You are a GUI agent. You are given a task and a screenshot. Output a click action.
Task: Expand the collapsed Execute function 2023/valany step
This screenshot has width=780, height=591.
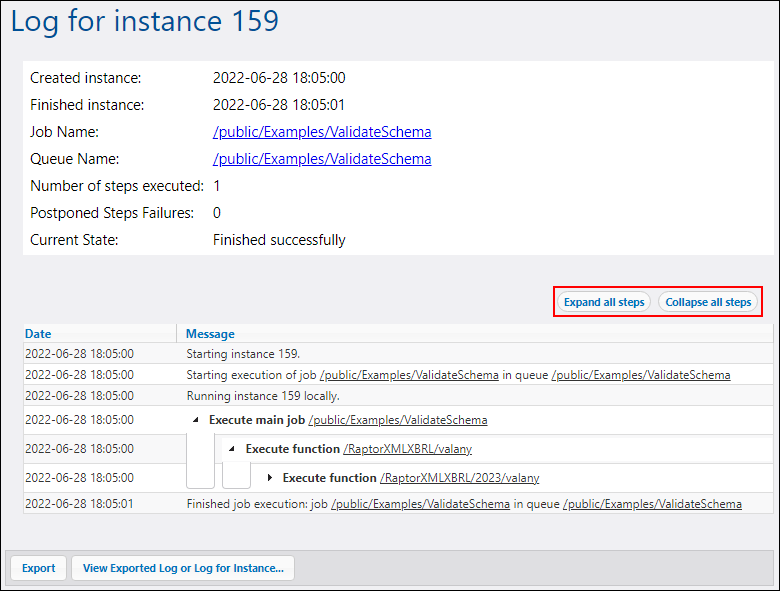tap(270, 478)
